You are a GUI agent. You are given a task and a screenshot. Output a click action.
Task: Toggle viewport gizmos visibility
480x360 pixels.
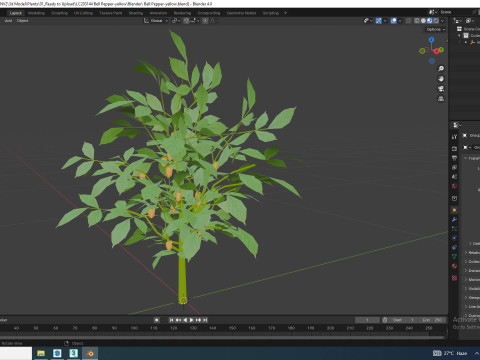pos(379,21)
